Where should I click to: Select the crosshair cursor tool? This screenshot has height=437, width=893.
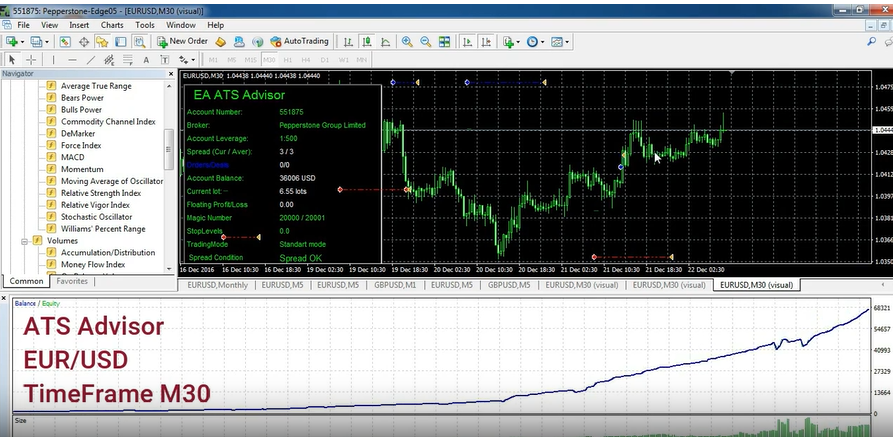pos(31,60)
